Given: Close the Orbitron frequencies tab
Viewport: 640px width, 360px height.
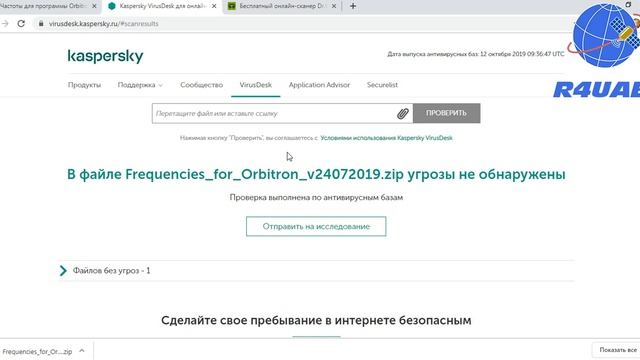Looking at the screenshot, I should 94,6.
